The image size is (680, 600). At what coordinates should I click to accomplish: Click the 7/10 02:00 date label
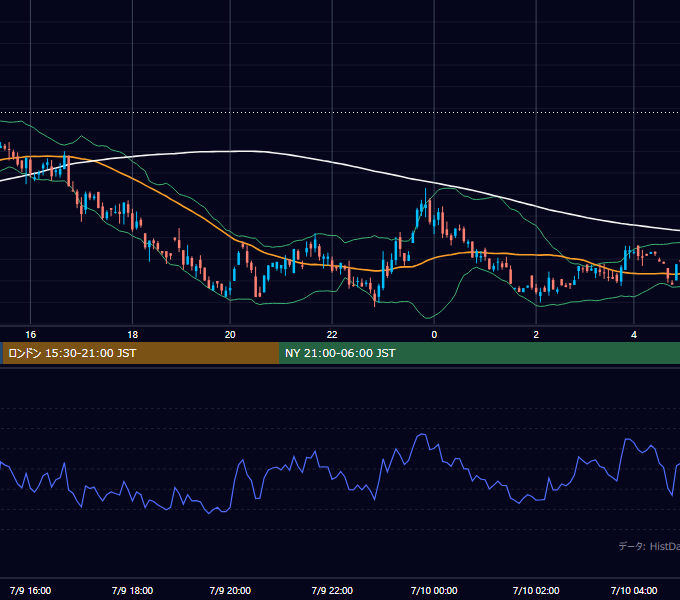tap(536, 590)
